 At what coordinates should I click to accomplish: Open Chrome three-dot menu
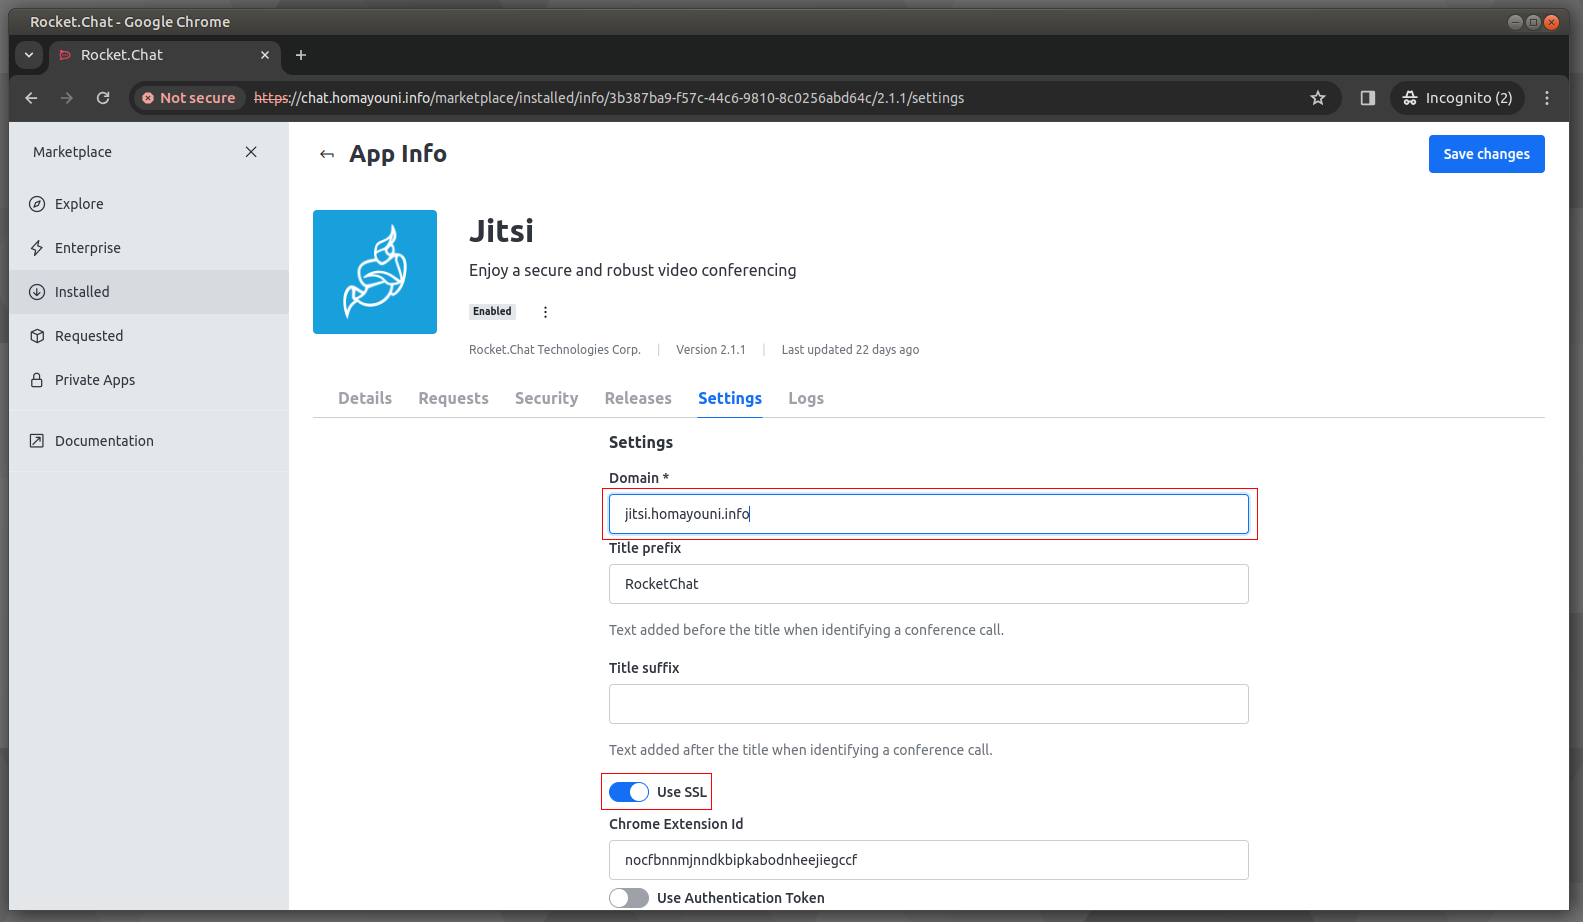1547,98
